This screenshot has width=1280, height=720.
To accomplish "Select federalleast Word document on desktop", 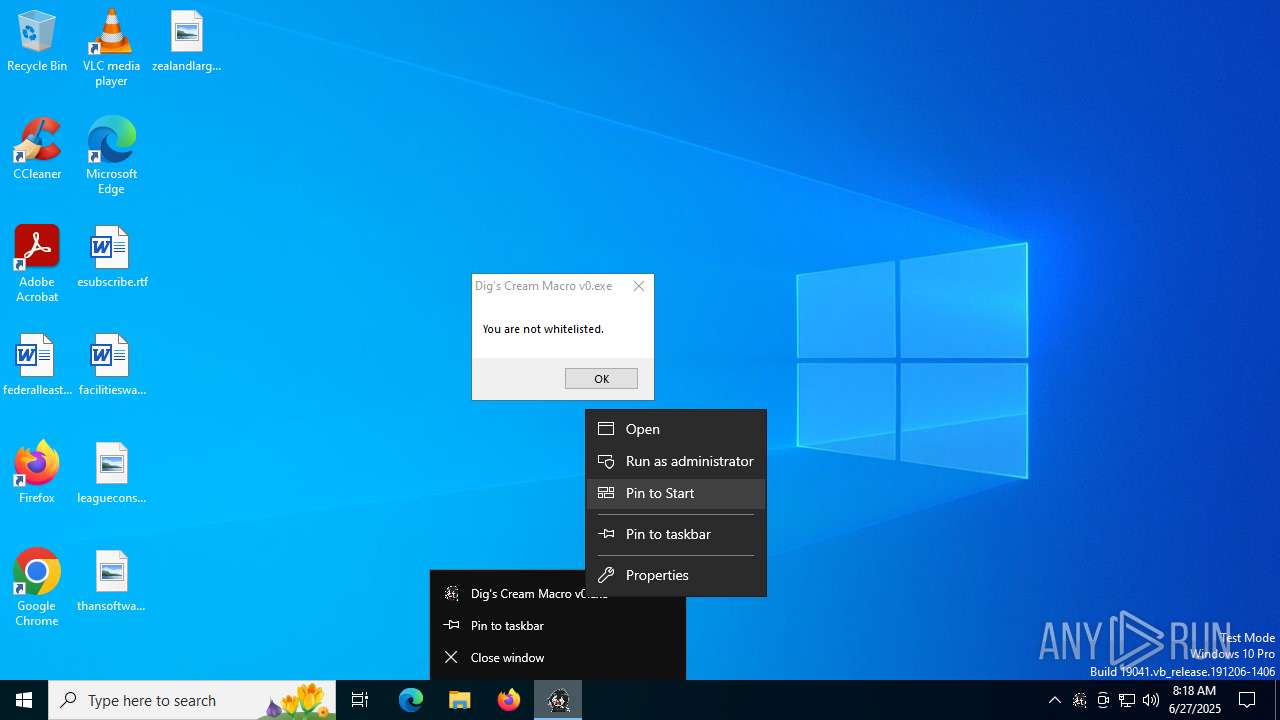I will point(37,366).
